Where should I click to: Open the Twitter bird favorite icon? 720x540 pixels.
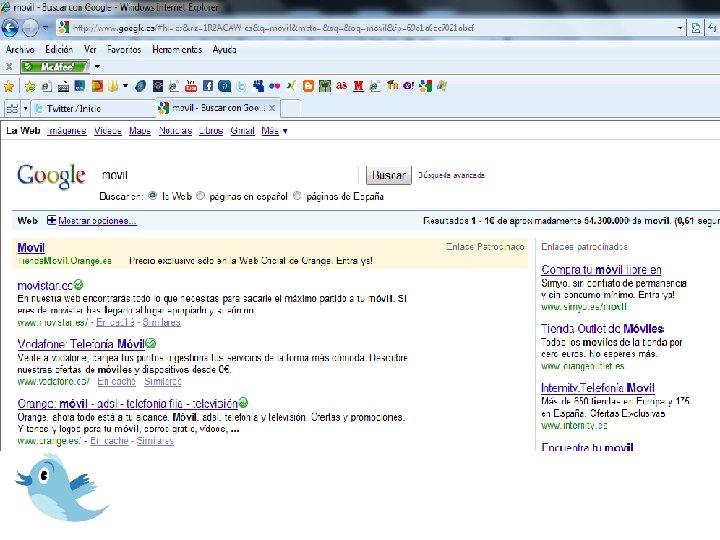(242, 86)
